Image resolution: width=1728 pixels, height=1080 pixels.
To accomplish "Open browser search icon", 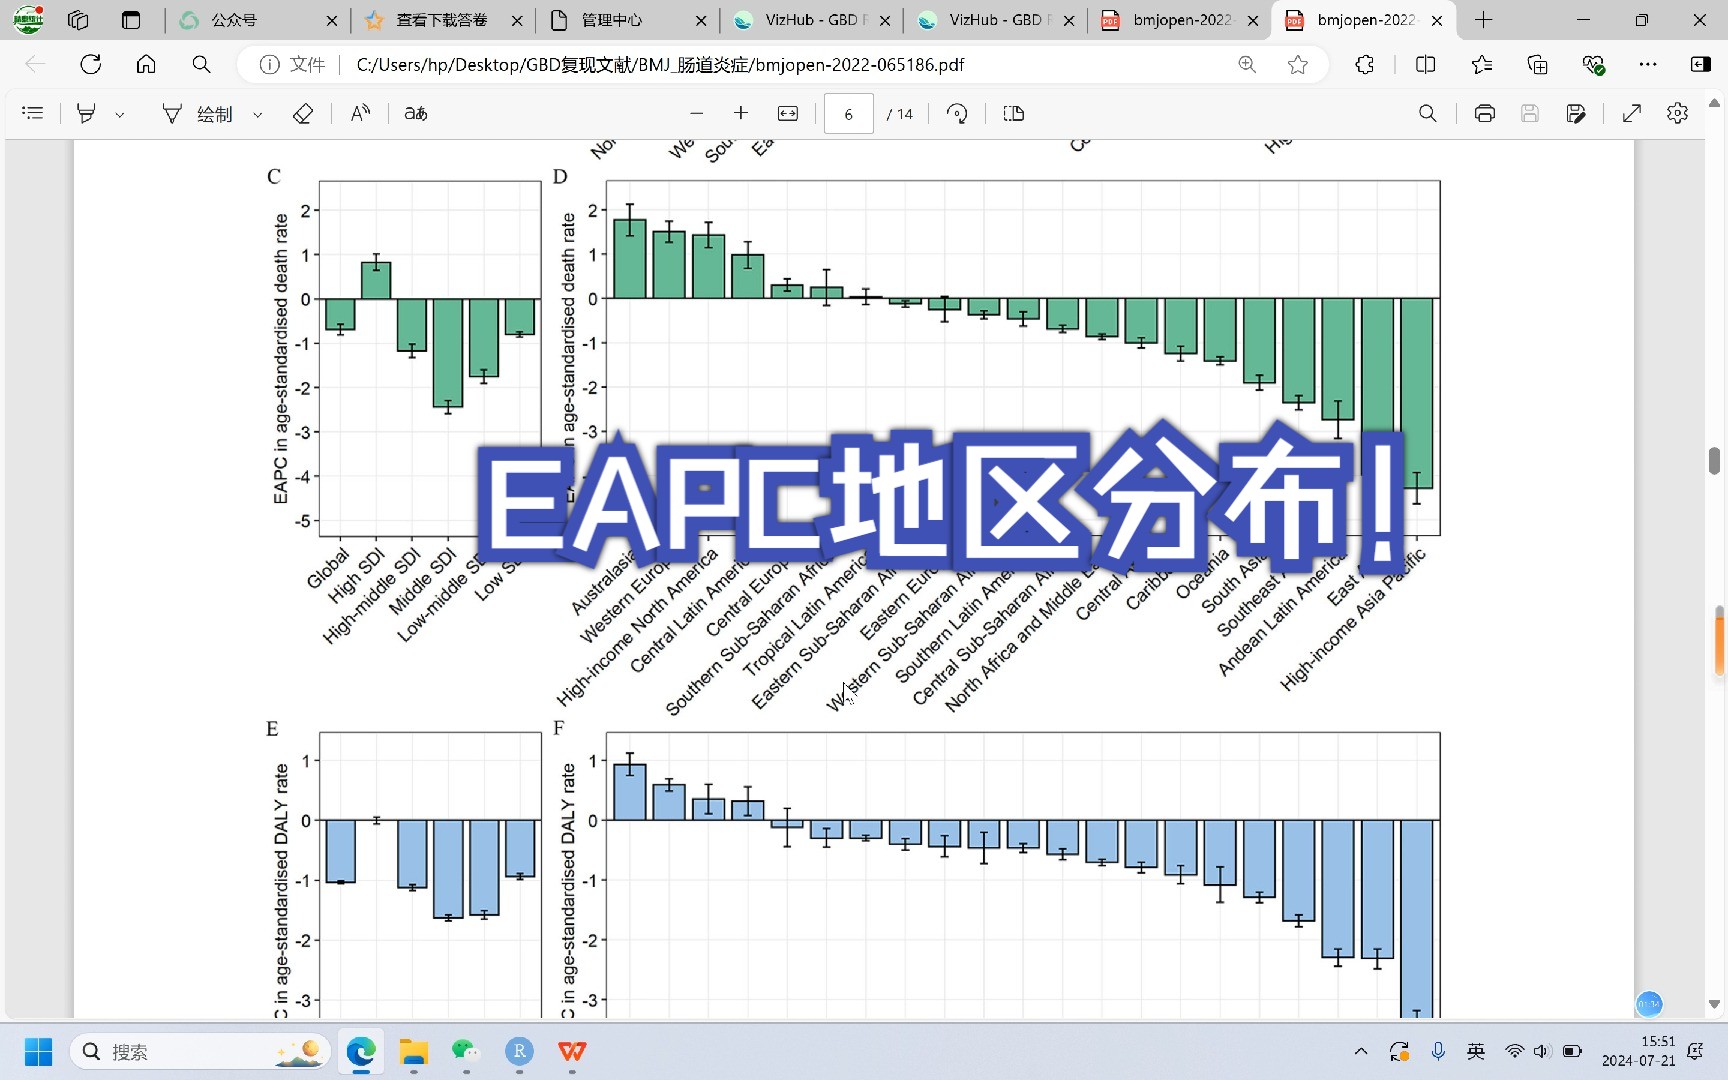I will point(201,64).
